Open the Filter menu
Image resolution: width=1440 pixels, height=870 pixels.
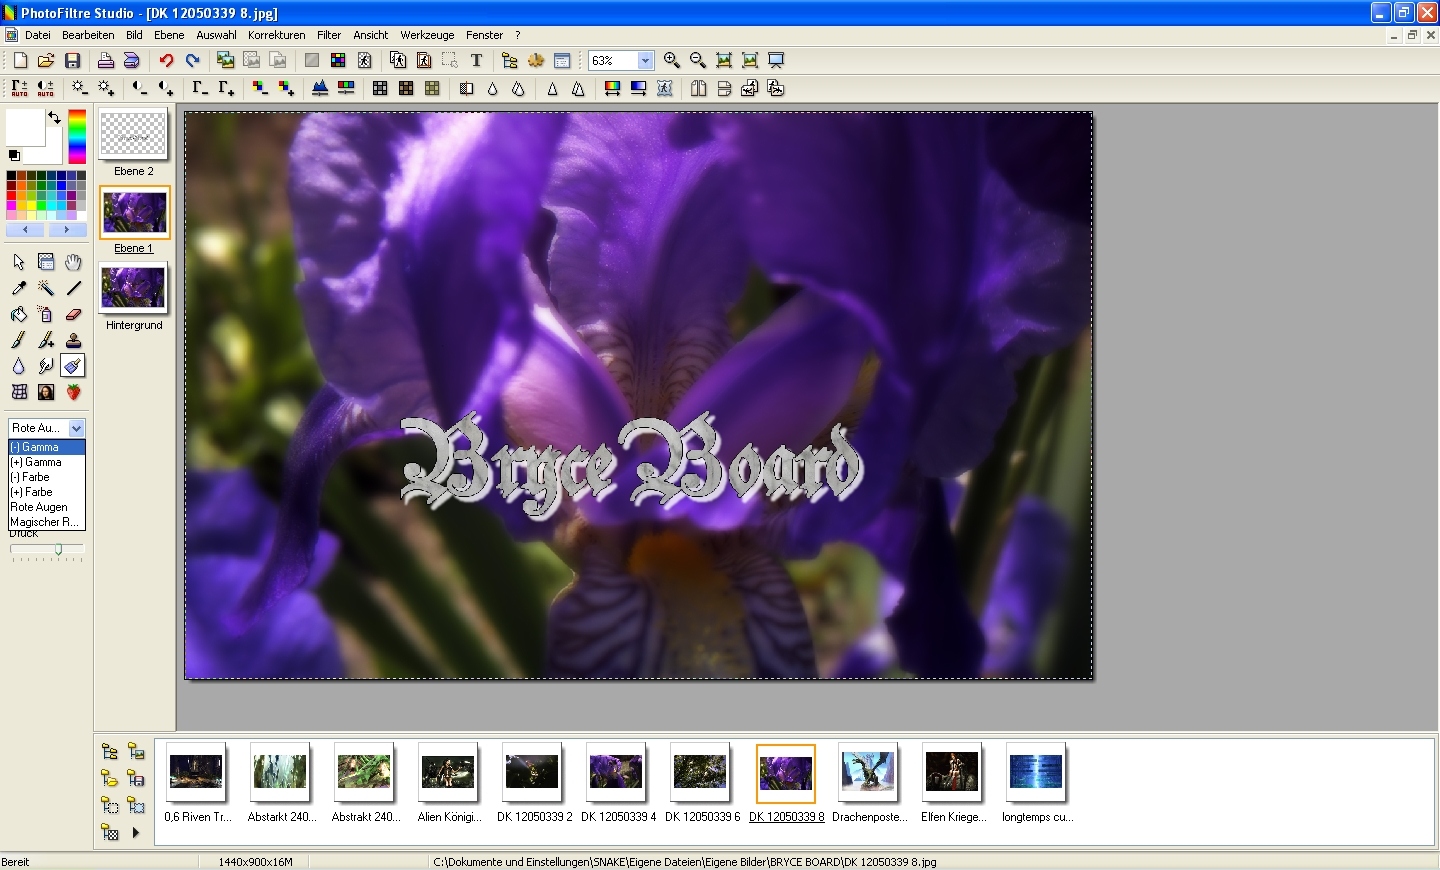(329, 35)
